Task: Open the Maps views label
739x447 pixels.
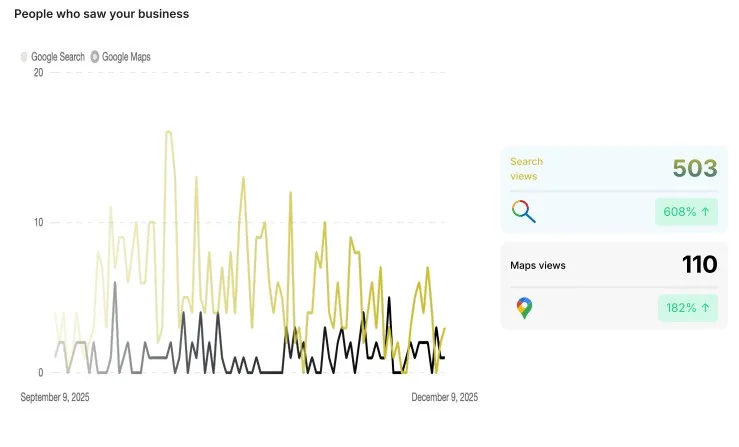Action: coord(538,265)
